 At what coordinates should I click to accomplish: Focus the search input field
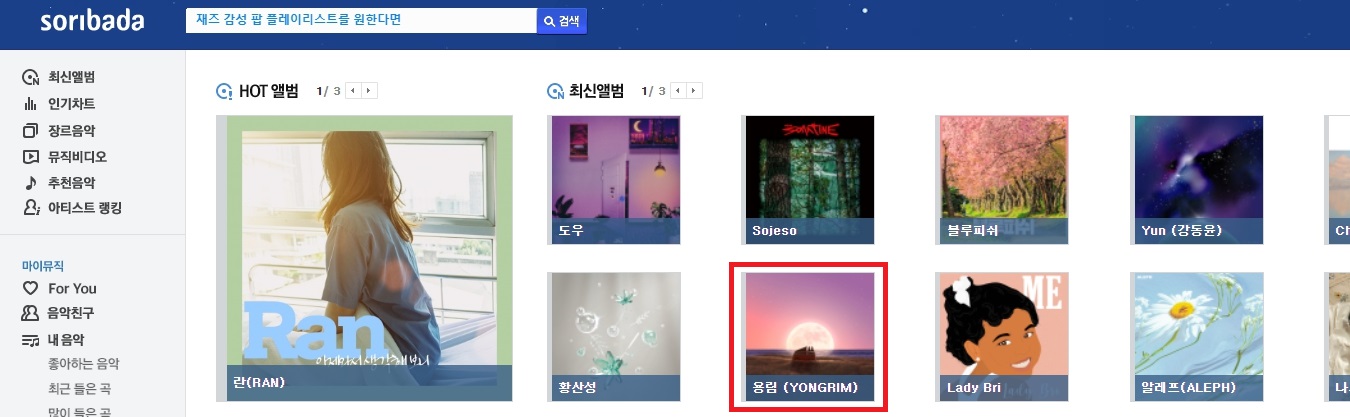[x=361, y=20]
